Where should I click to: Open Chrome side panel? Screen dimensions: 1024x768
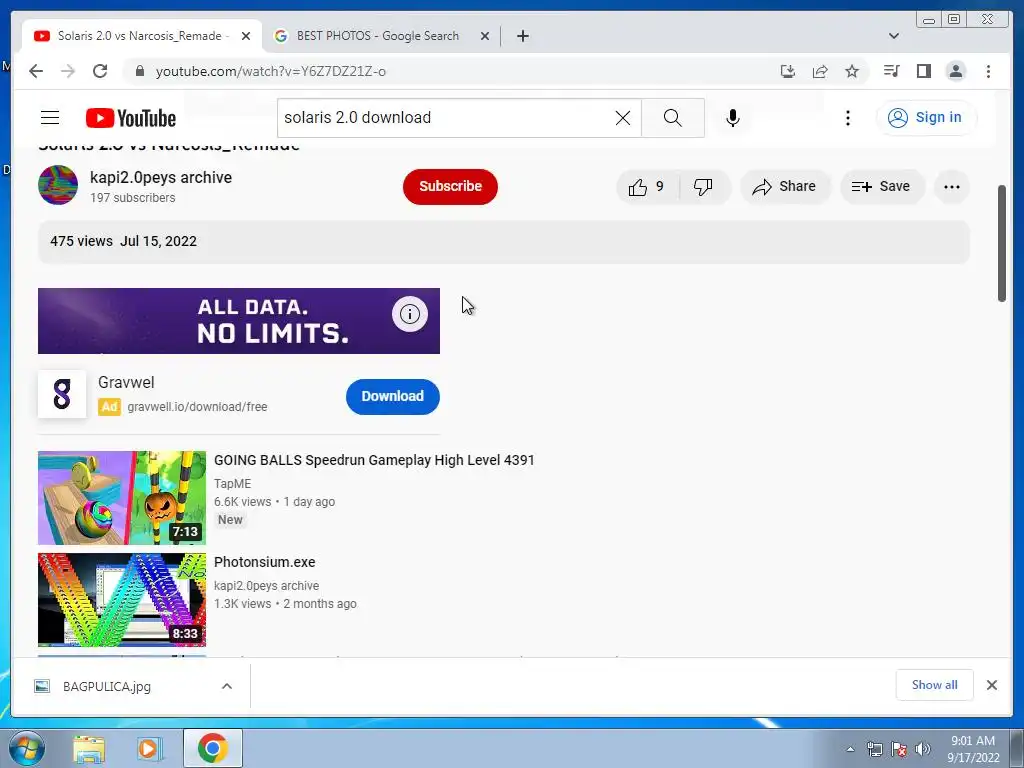(923, 71)
